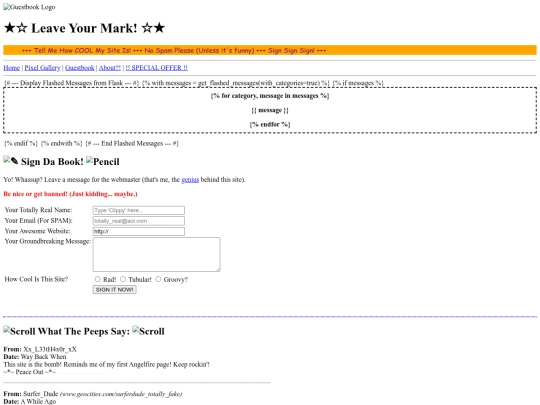Open the !! SPECIAL OFFER !! link
Screen dimensions: 540x405
(157, 68)
